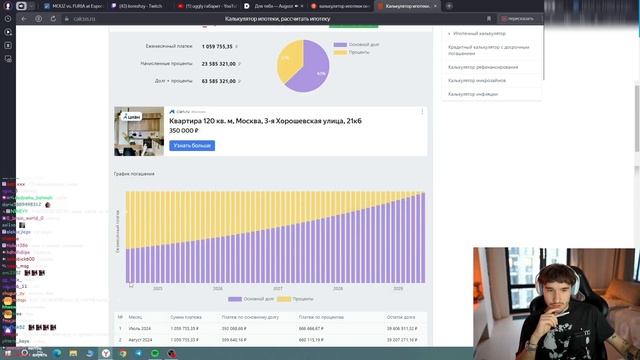
Task: Click the Квартира 120 кв. м ad title
Action: (265, 121)
